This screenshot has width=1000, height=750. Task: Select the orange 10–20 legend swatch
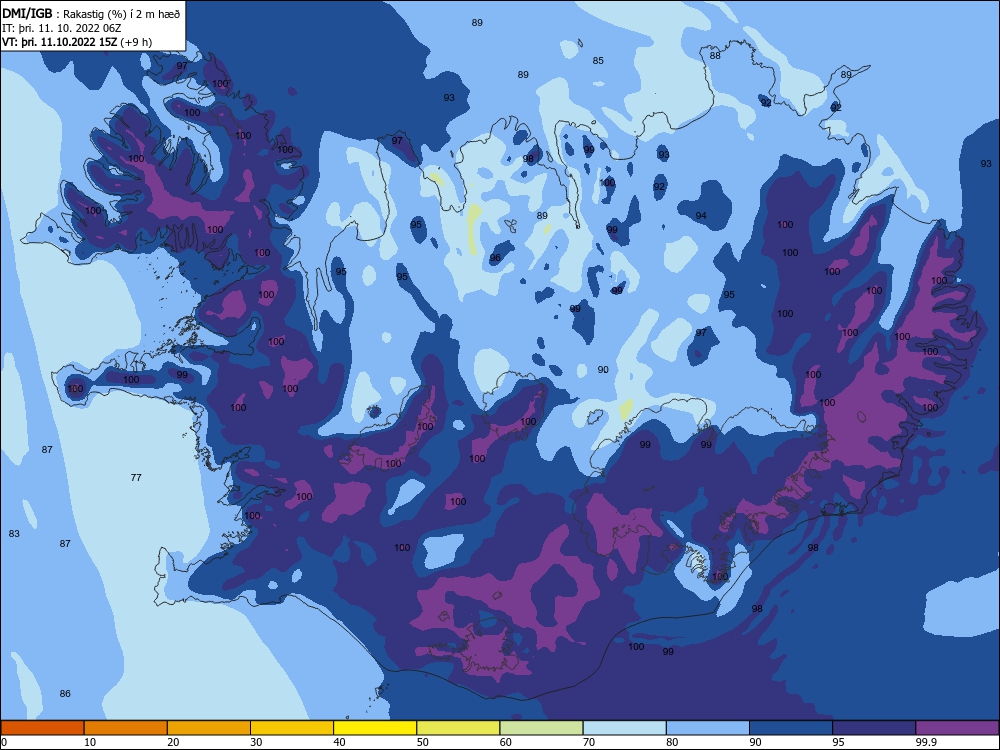(x=126, y=728)
